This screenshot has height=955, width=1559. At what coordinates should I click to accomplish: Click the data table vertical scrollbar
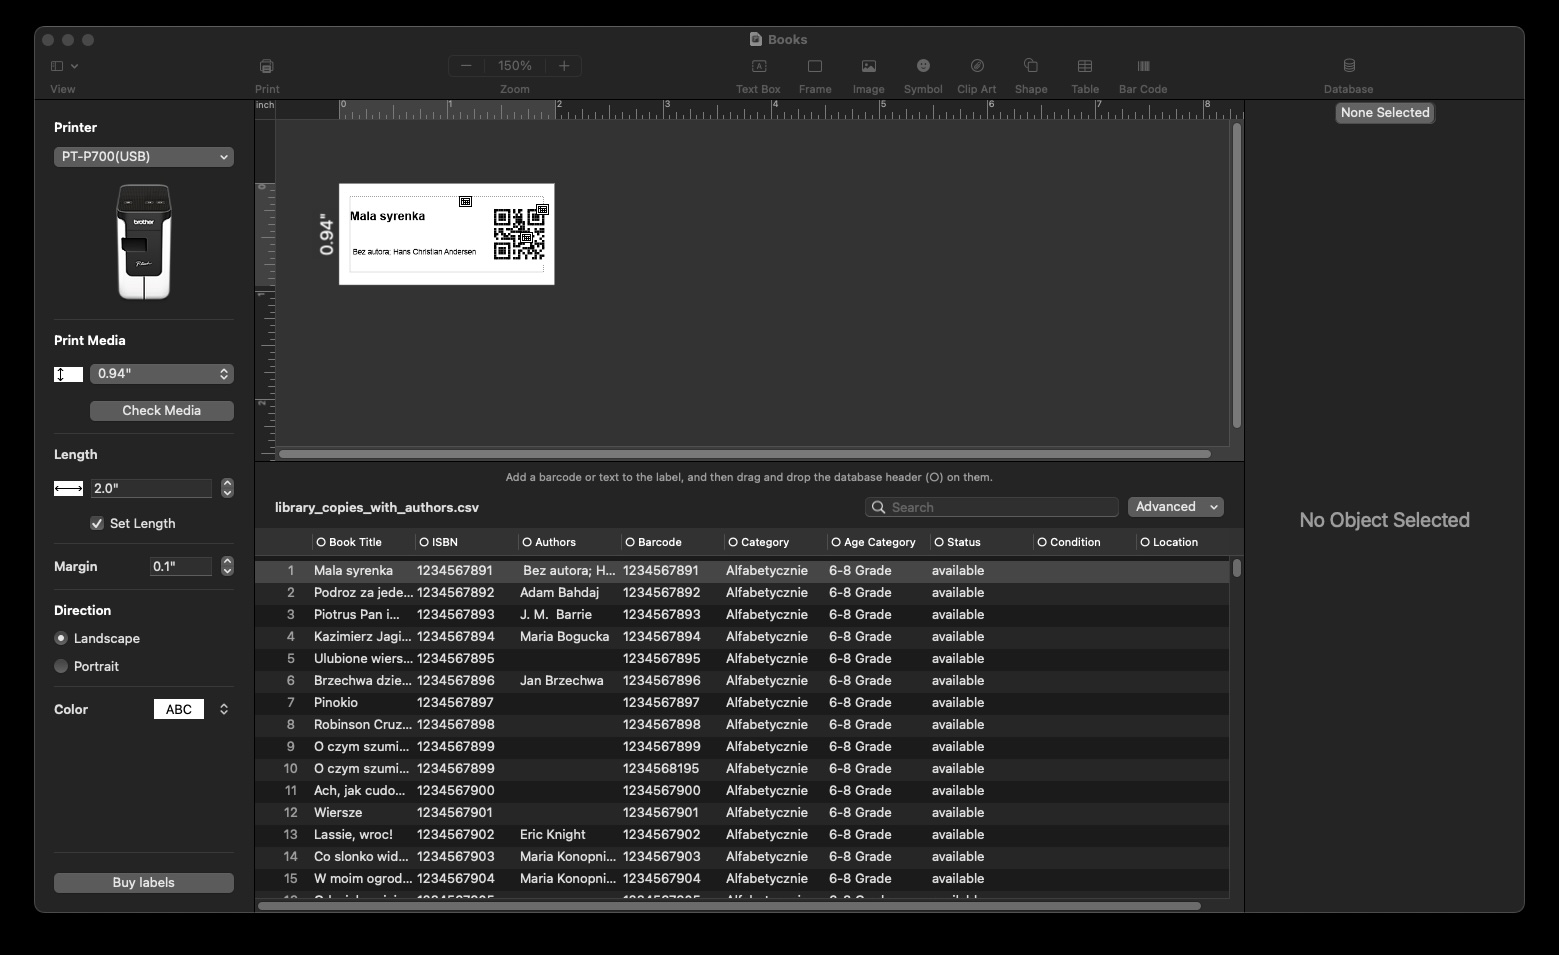[x=1237, y=568]
